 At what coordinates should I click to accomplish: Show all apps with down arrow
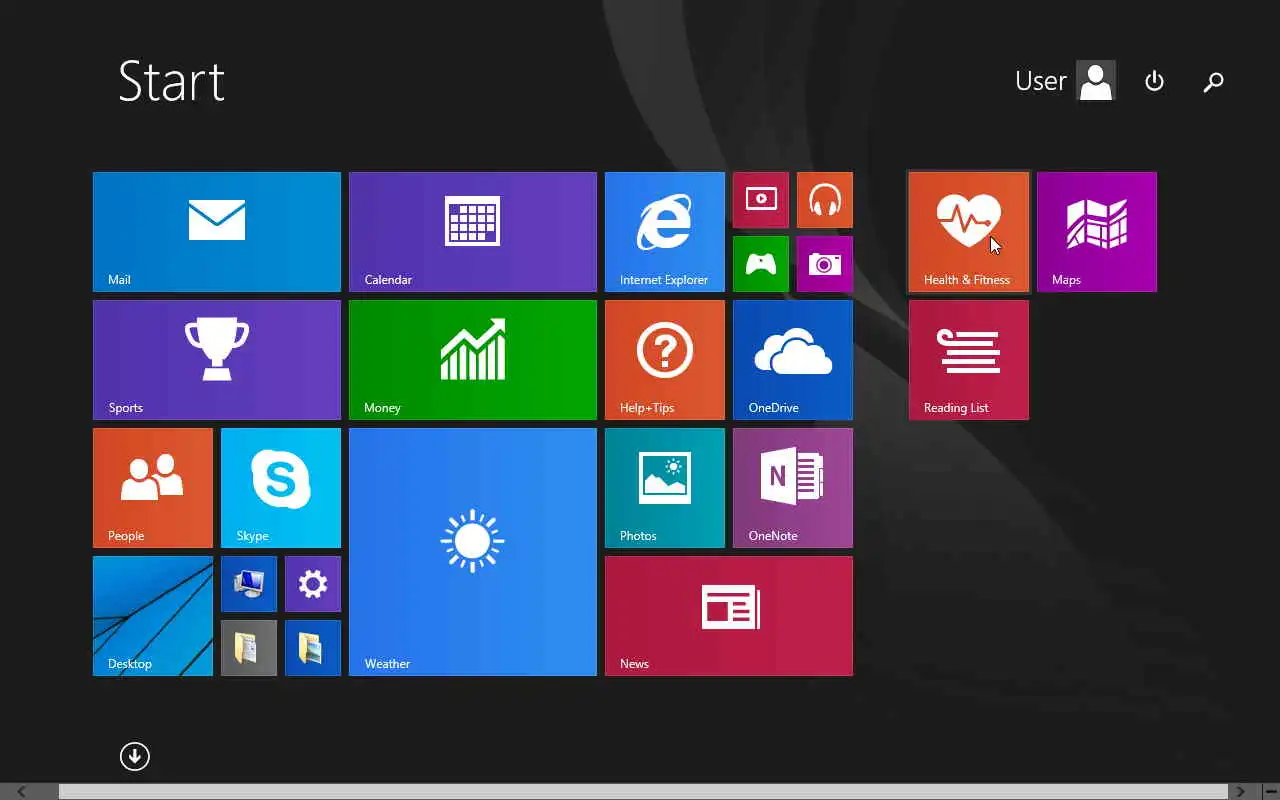[135, 756]
